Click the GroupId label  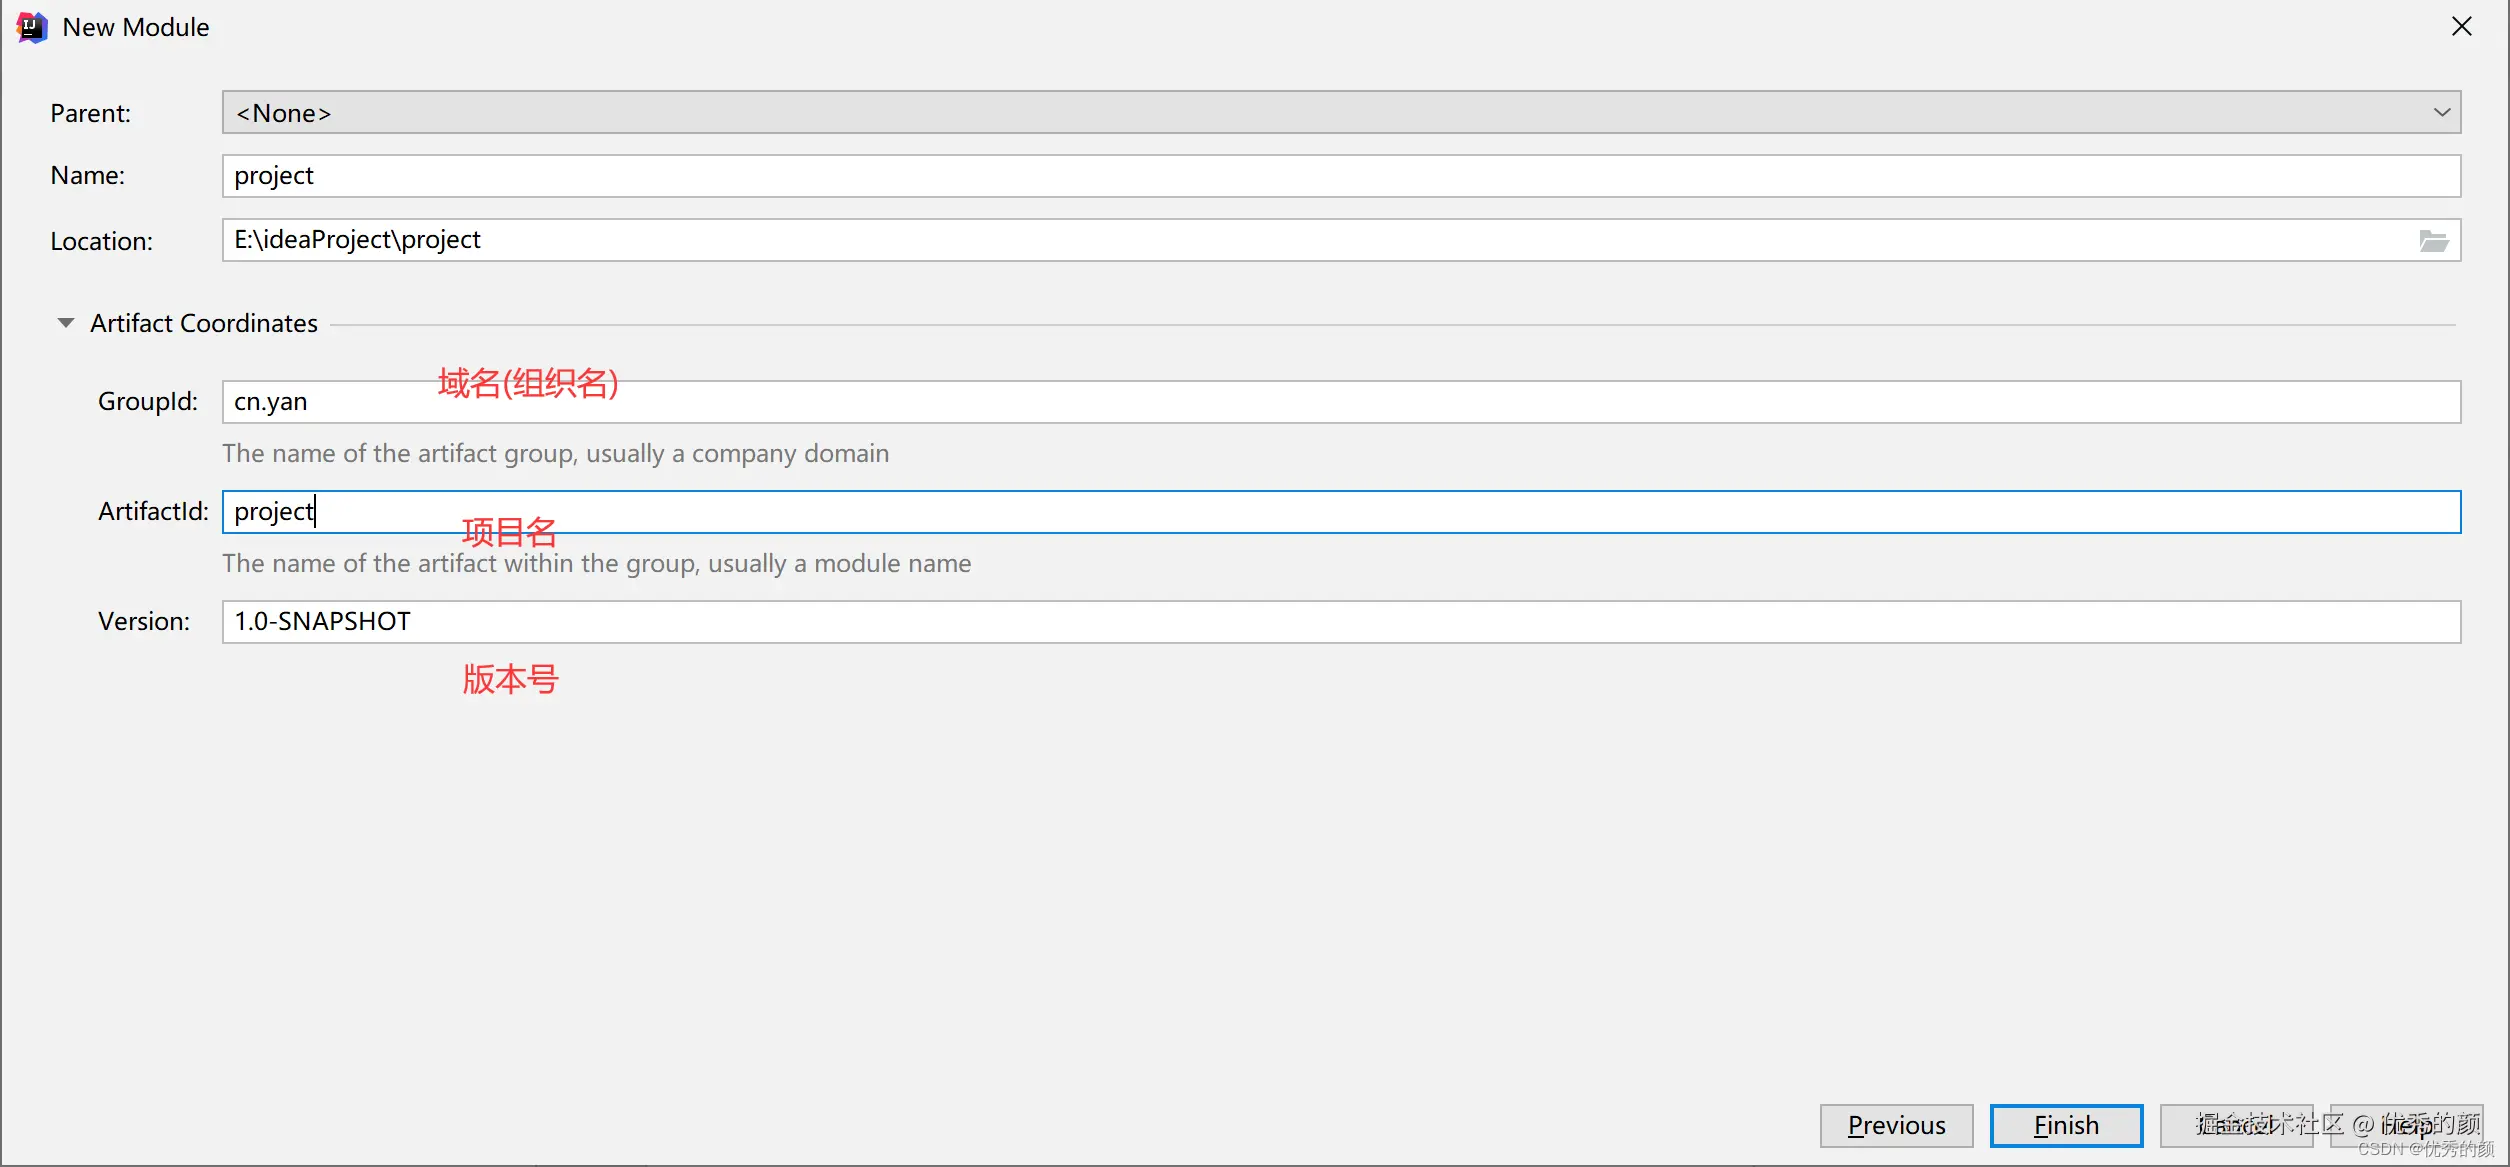click(147, 402)
